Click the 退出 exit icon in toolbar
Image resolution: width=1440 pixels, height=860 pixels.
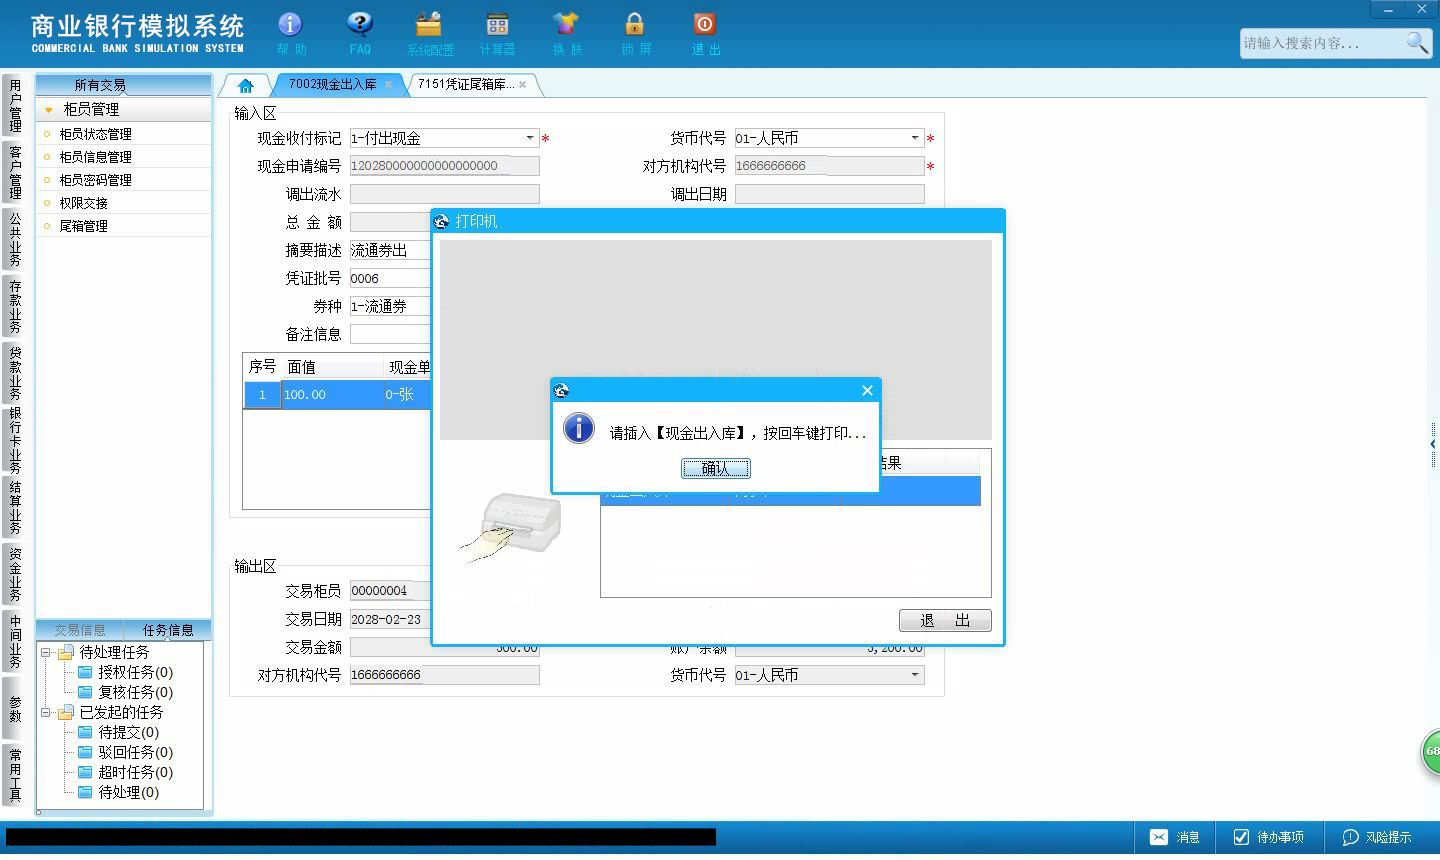click(704, 24)
